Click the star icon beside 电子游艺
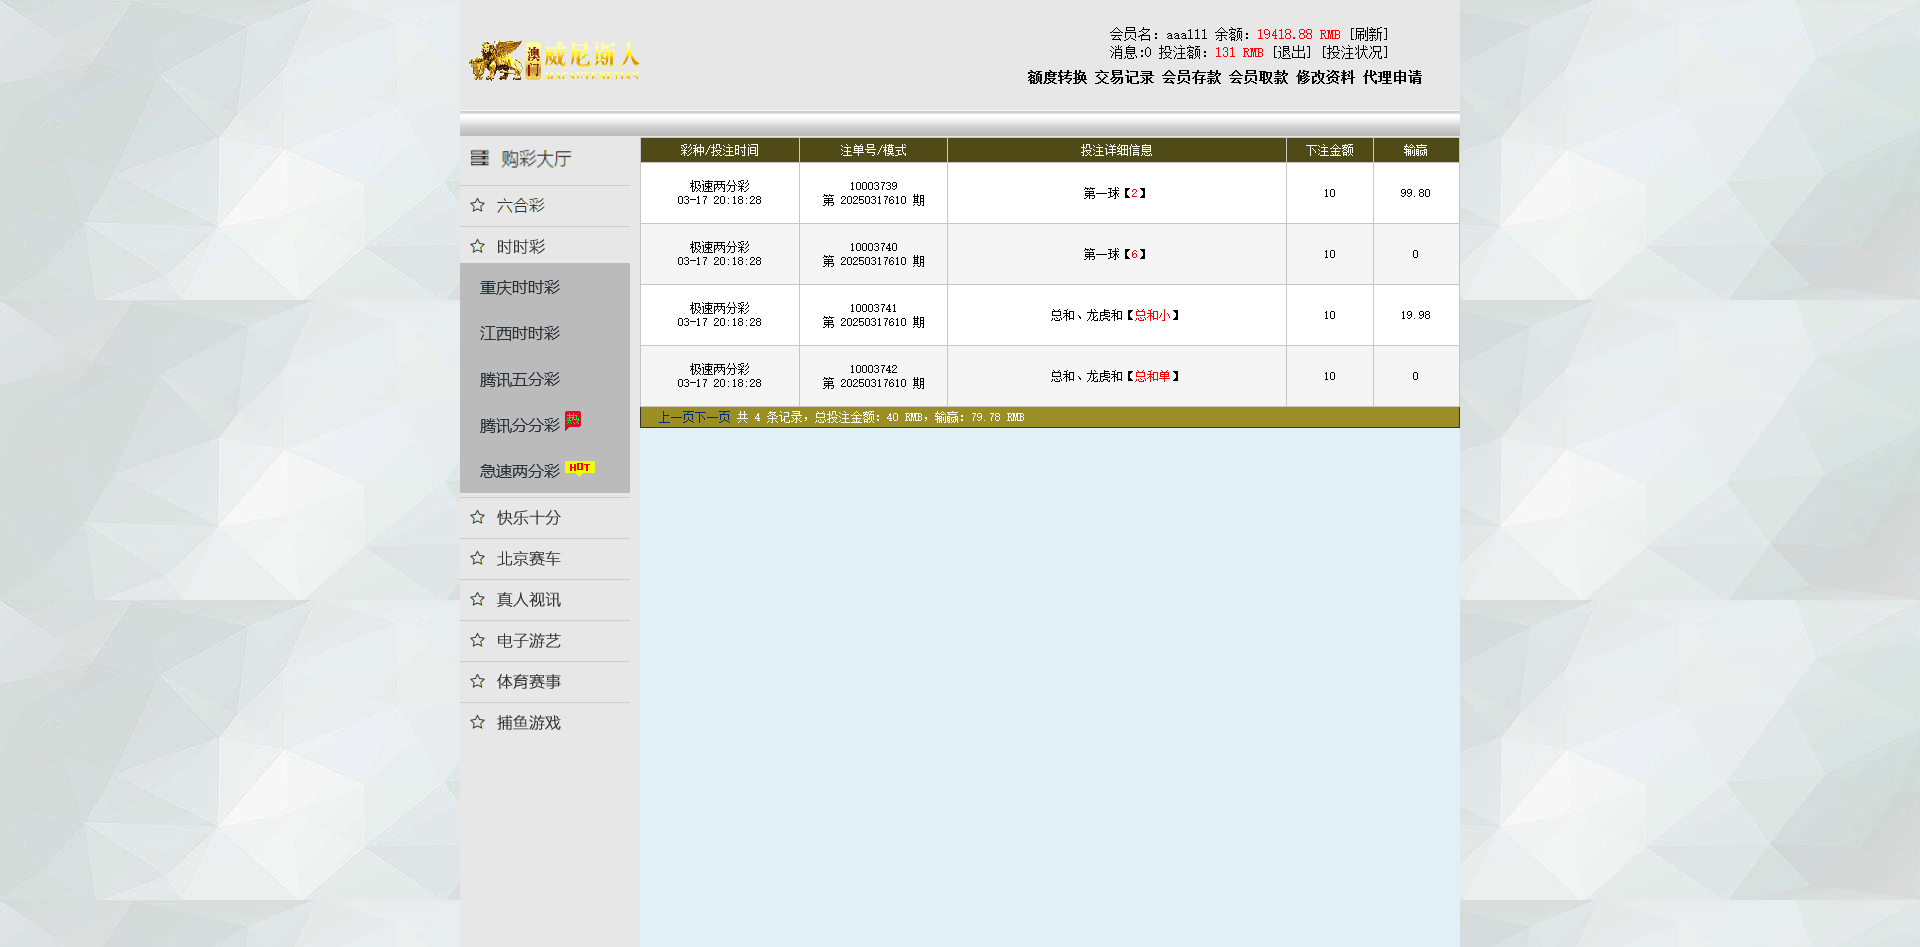 pyautogui.click(x=477, y=641)
